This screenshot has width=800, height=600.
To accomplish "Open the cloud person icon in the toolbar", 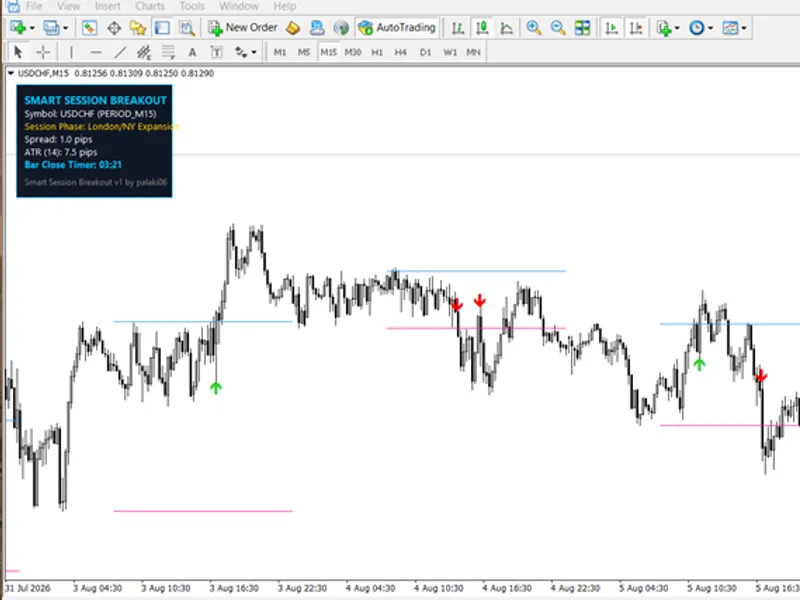I will tap(317, 28).
